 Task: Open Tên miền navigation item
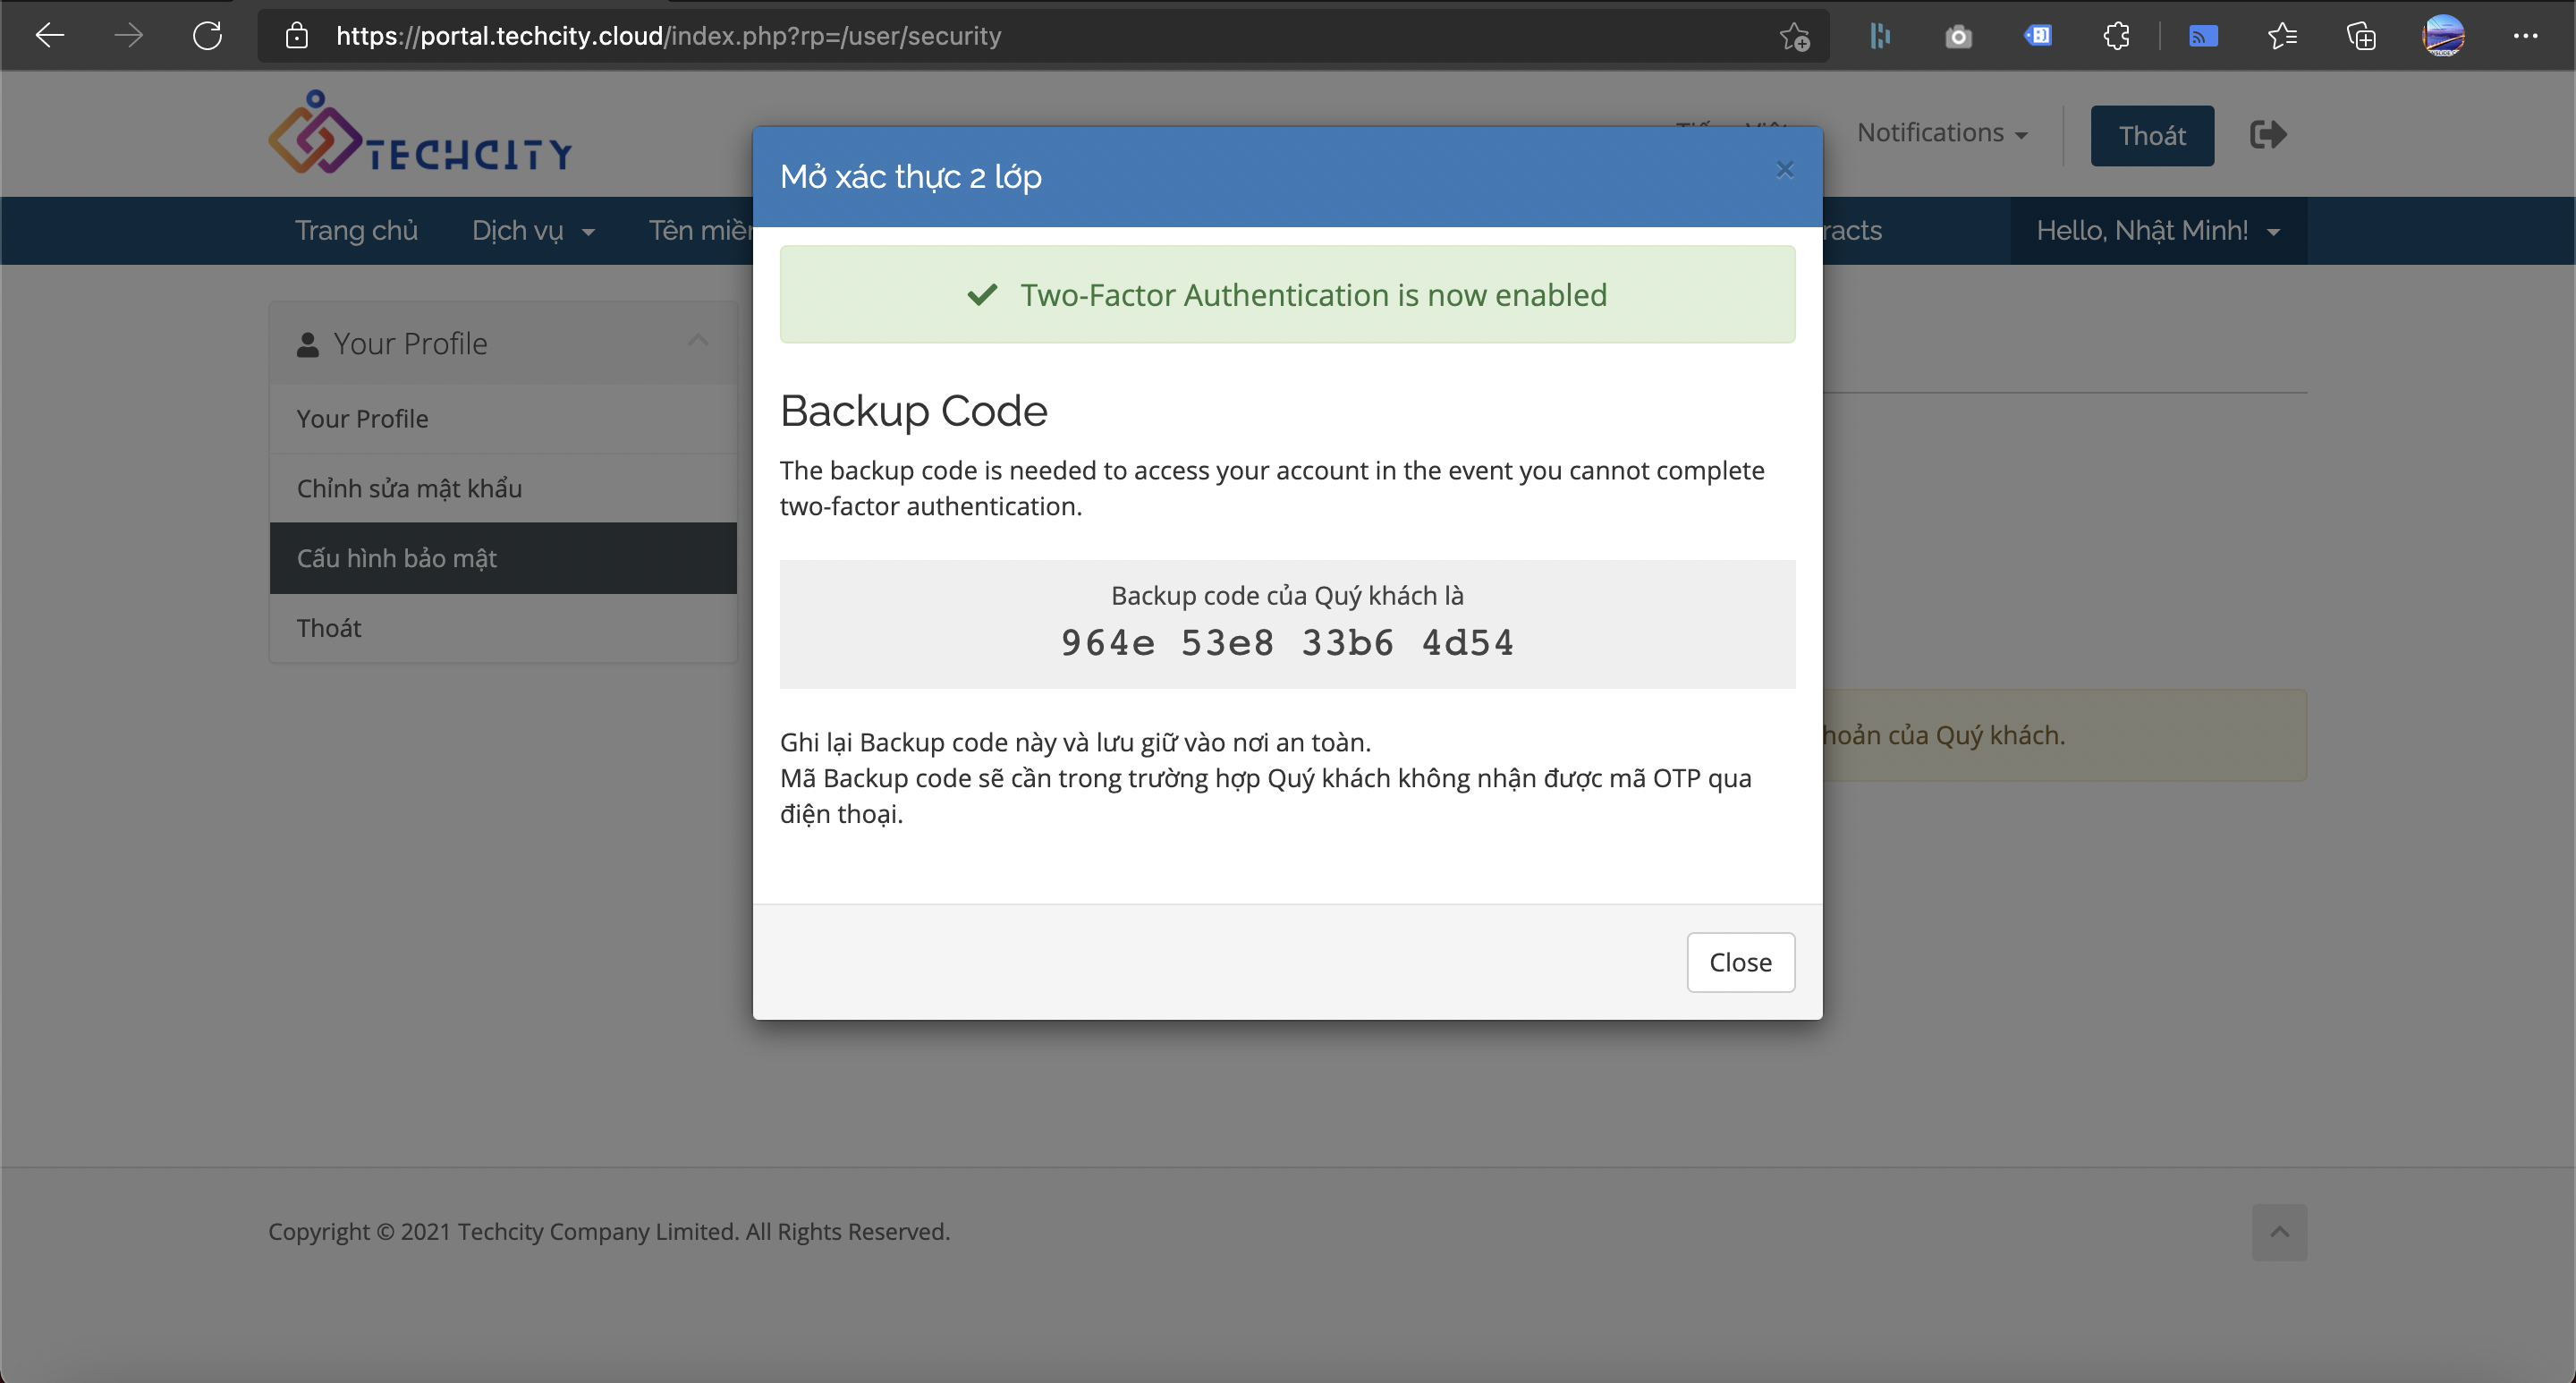point(701,231)
